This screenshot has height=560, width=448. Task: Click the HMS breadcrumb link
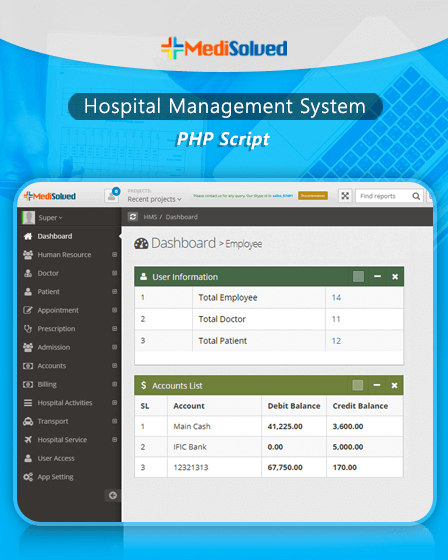[x=150, y=217]
